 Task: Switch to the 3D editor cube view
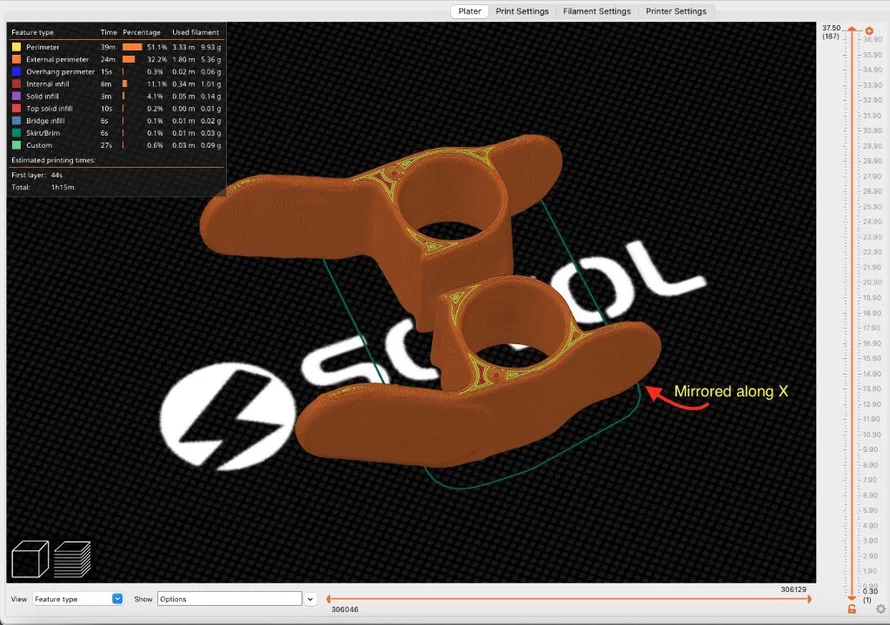coord(30,559)
